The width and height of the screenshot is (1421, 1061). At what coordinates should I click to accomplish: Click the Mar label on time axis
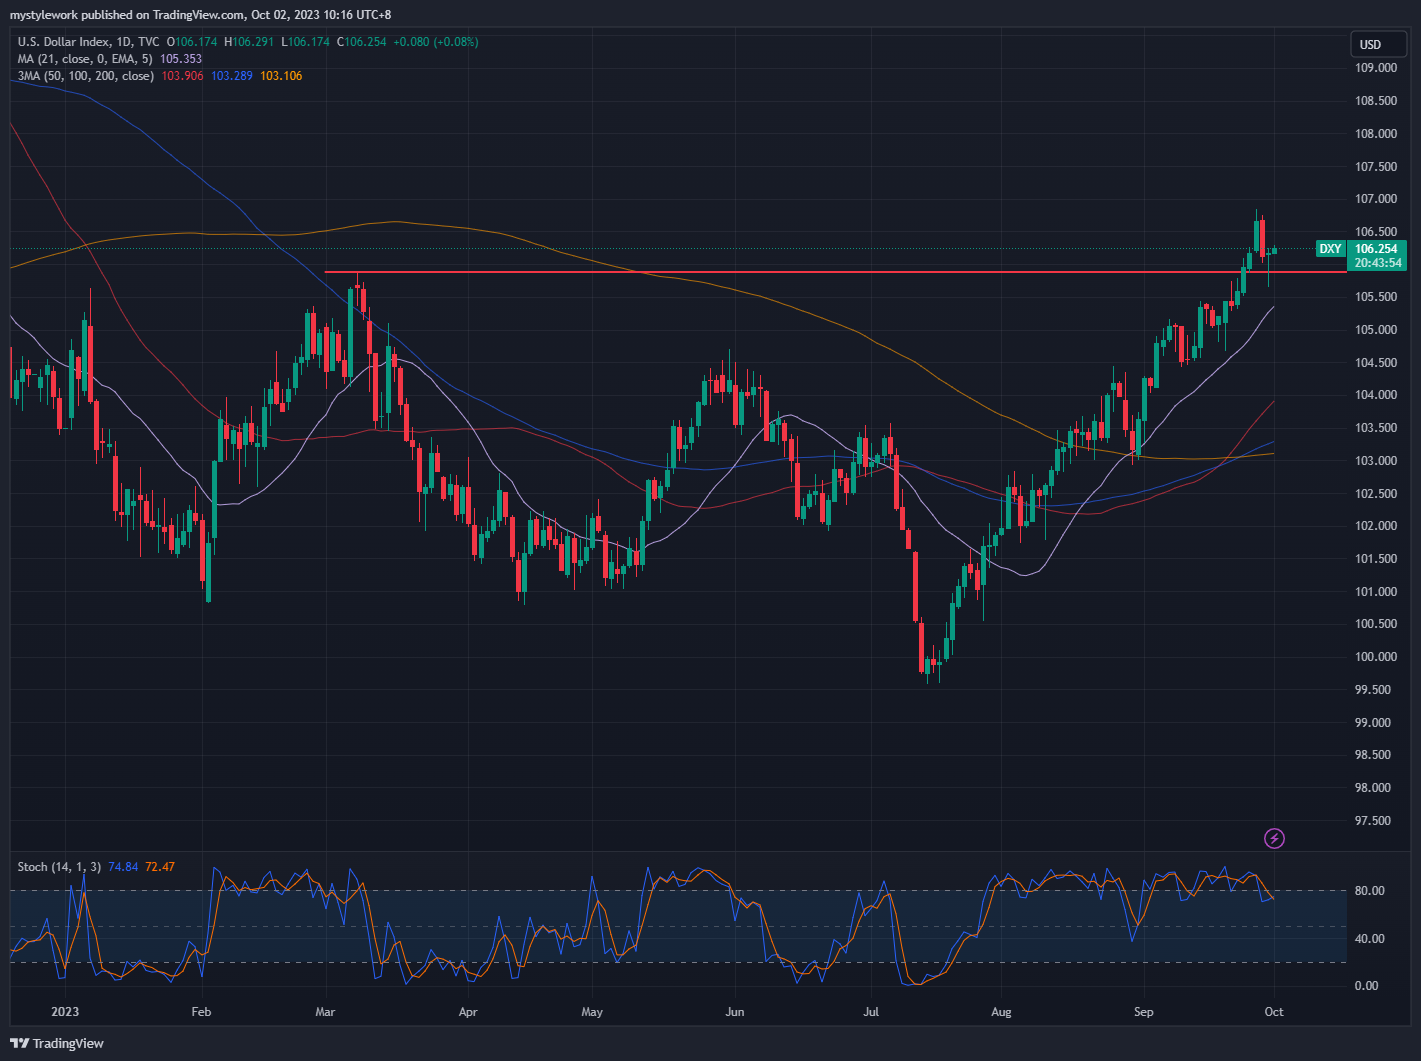(325, 1012)
